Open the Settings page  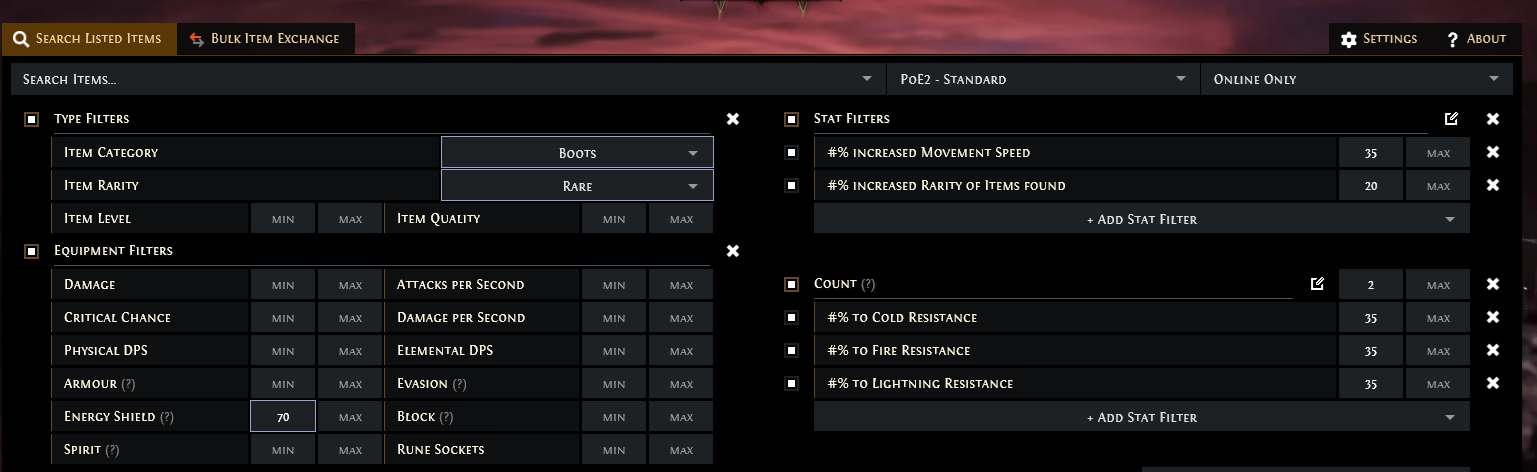[x=1379, y=39]
